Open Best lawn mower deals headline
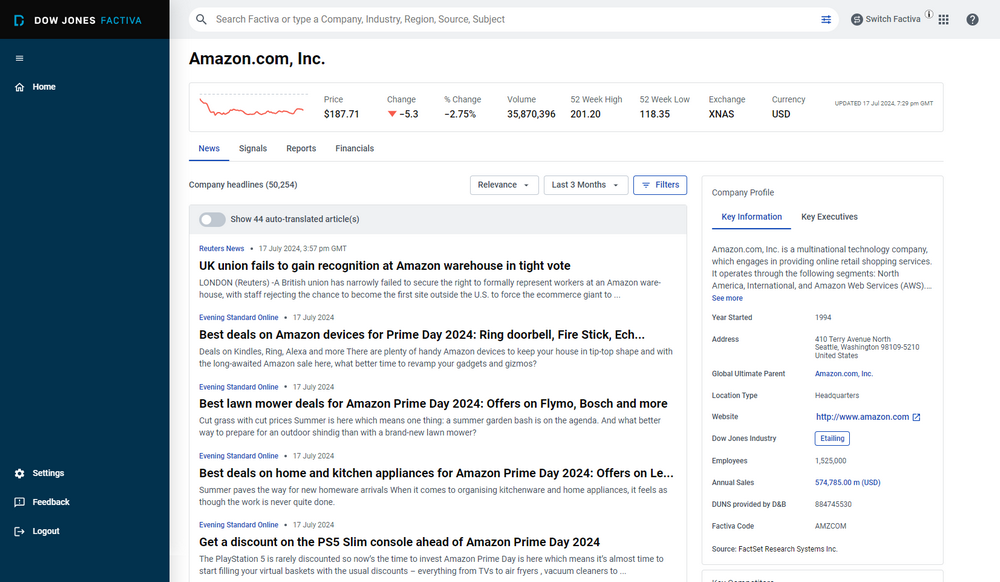The width and height of the screenshot is (1000, 582). (433, 404)
